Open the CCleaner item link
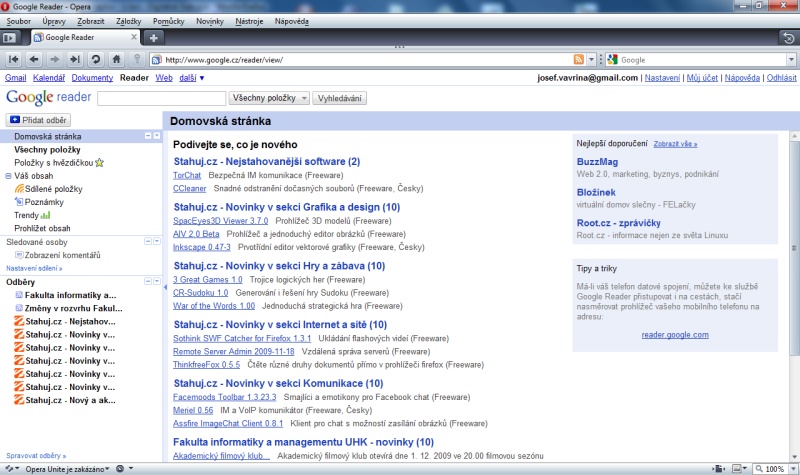The width and height of the screenshot is (800, 475). (189, 188)
